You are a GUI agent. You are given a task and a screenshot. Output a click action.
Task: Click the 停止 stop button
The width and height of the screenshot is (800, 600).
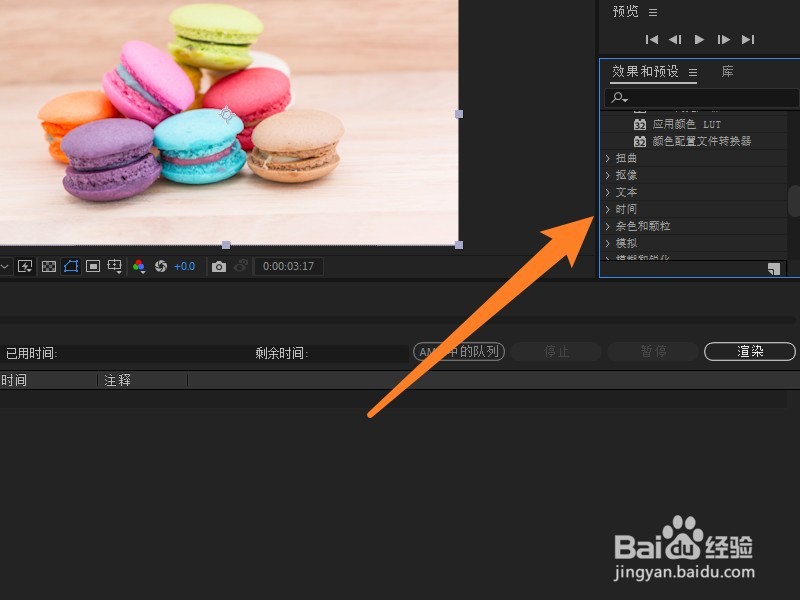pos(556,352)
